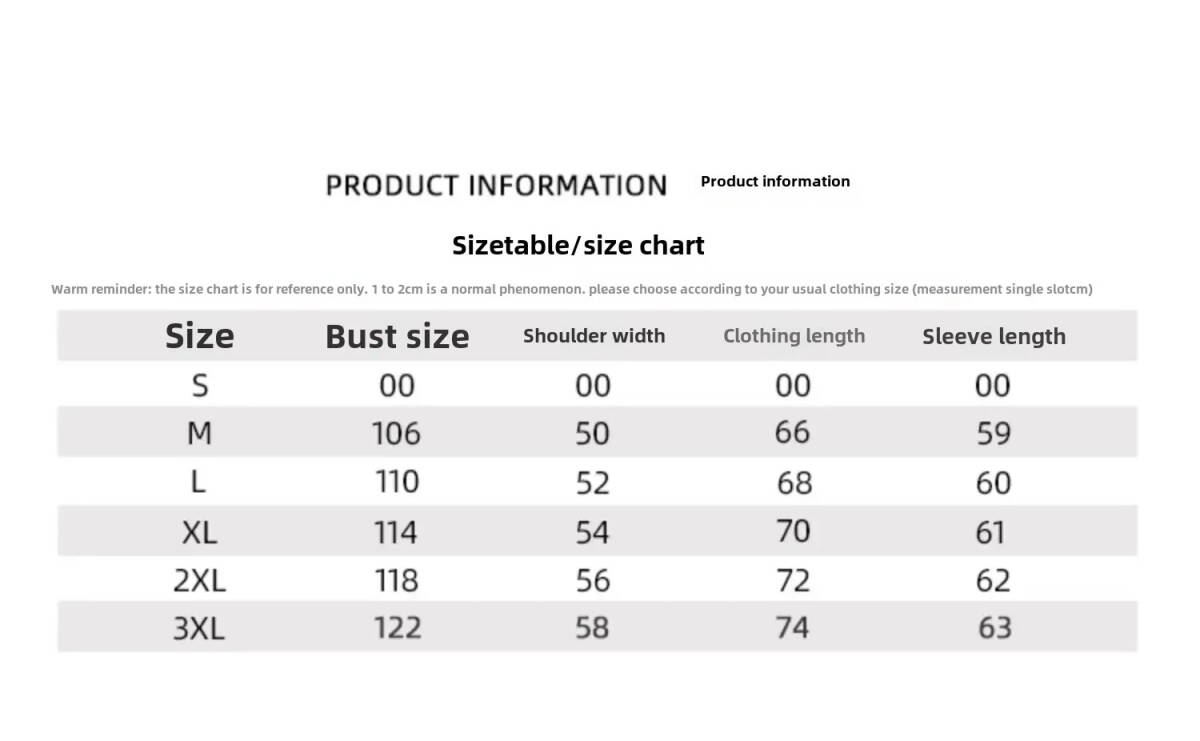The height and width of the screenshot is (741, 1200).
Task: Click the small bold Product information label
Action: [775, 181]
